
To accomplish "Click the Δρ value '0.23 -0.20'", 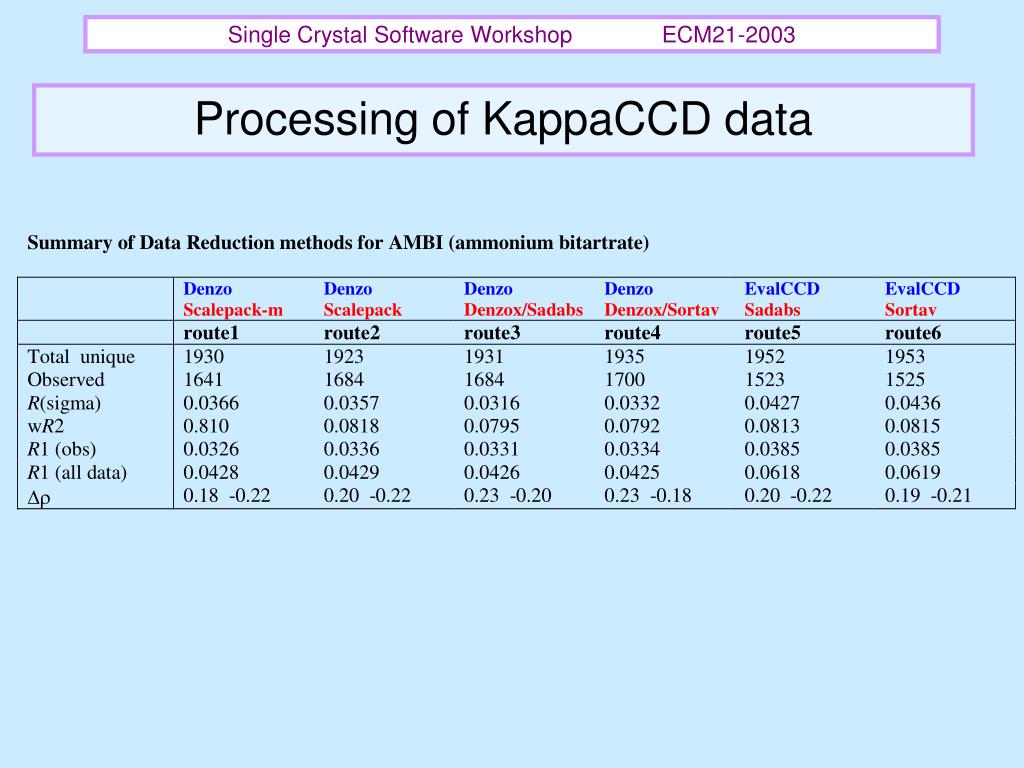I will pos(508,496).
